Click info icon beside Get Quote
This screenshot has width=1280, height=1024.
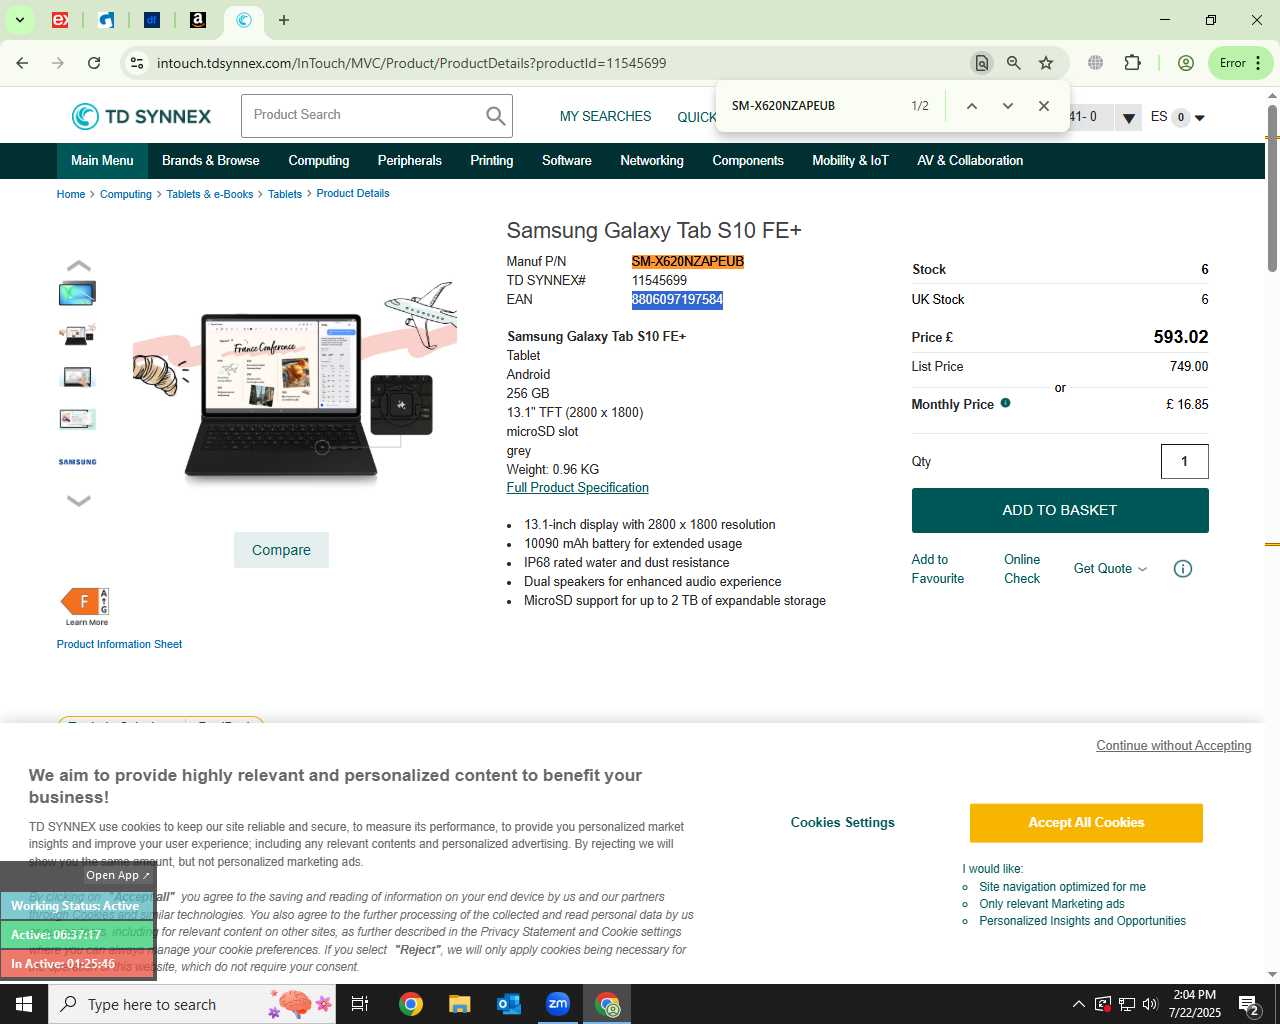(1182, 569)
